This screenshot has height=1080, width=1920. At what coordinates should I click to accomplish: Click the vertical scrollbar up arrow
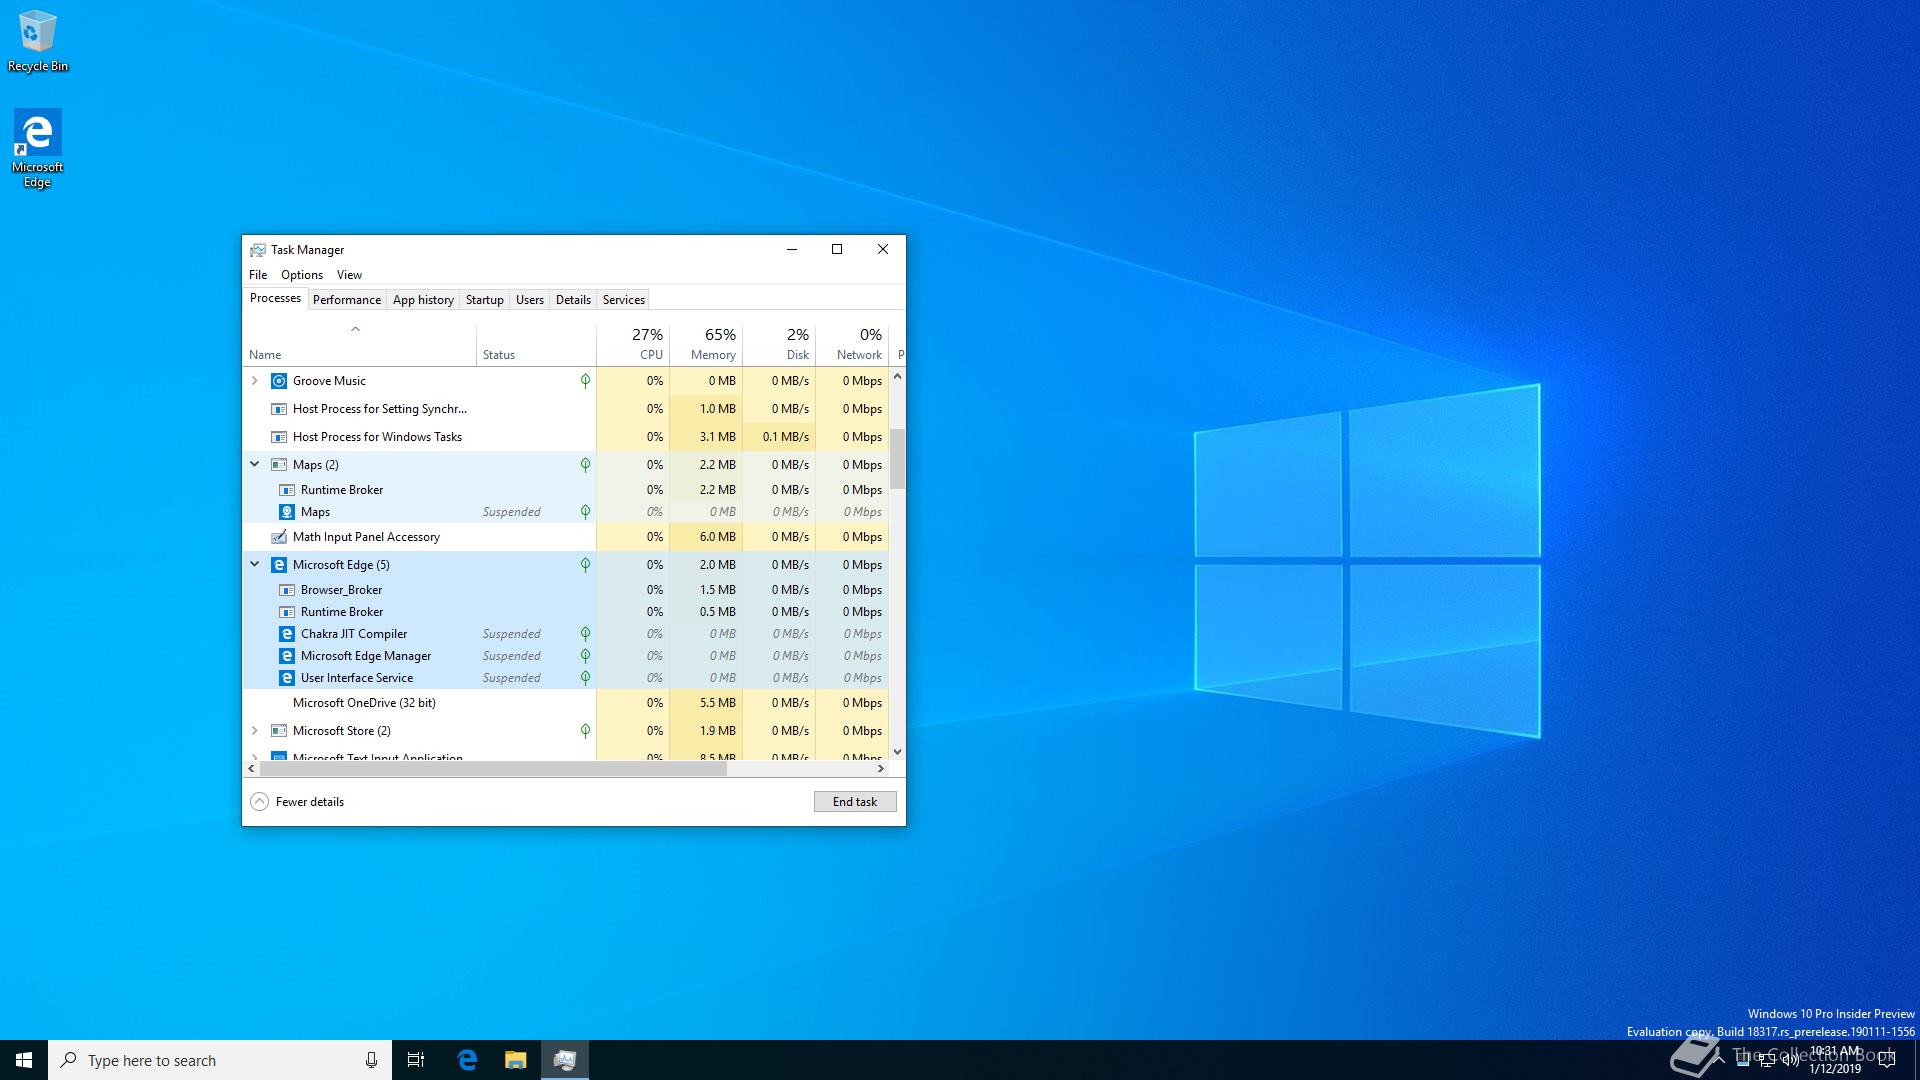pyautogui.click(x=897, y=377)
